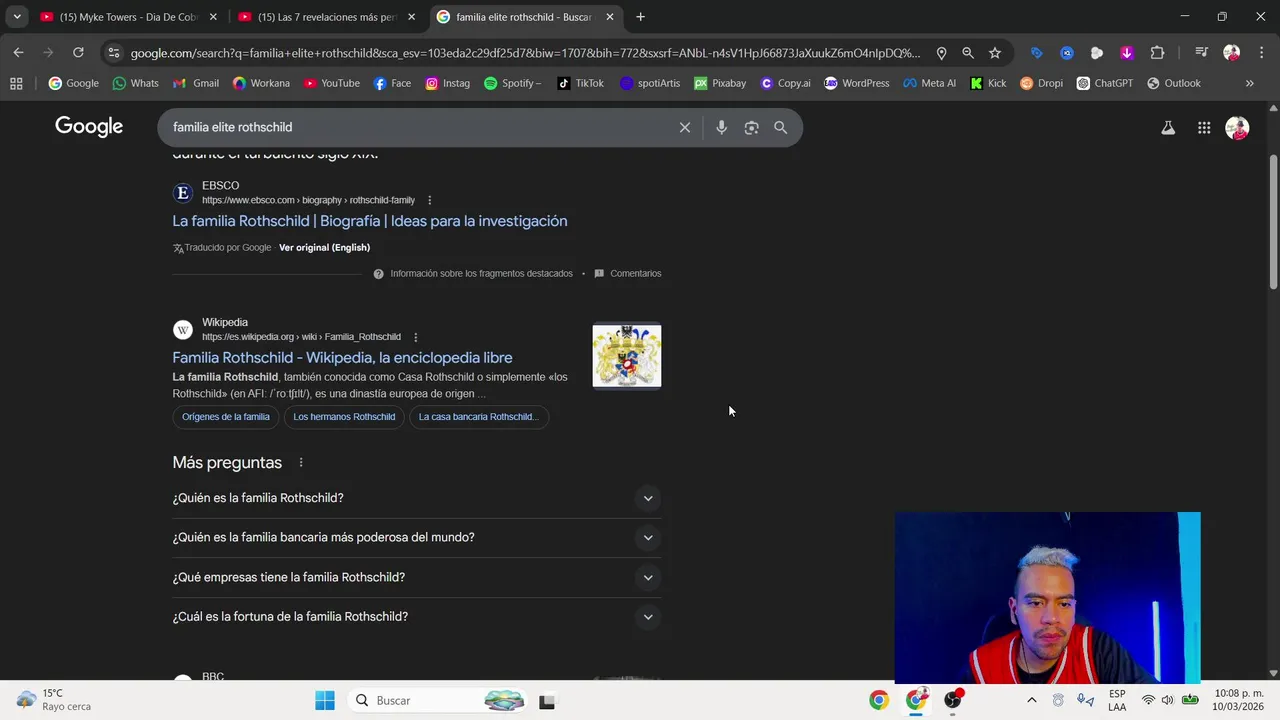Click the Comentarios link
The width and height of the screenshot is (1280, 720).
coord(635,273)
